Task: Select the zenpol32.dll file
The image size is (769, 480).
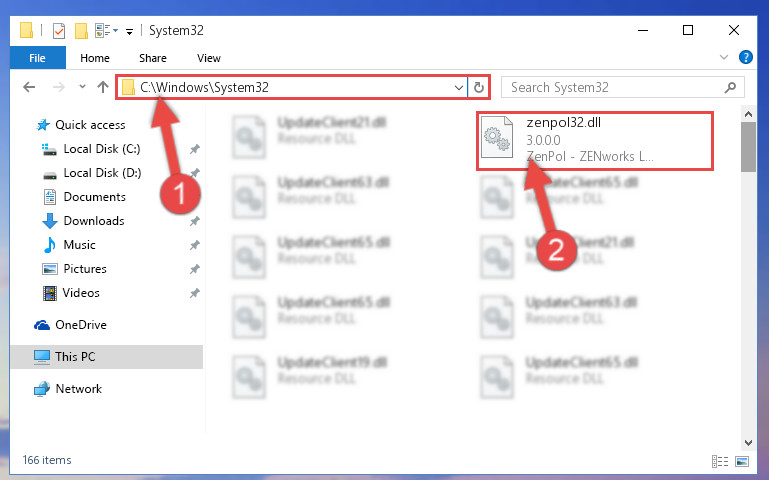Action: (x=594, y=140)
